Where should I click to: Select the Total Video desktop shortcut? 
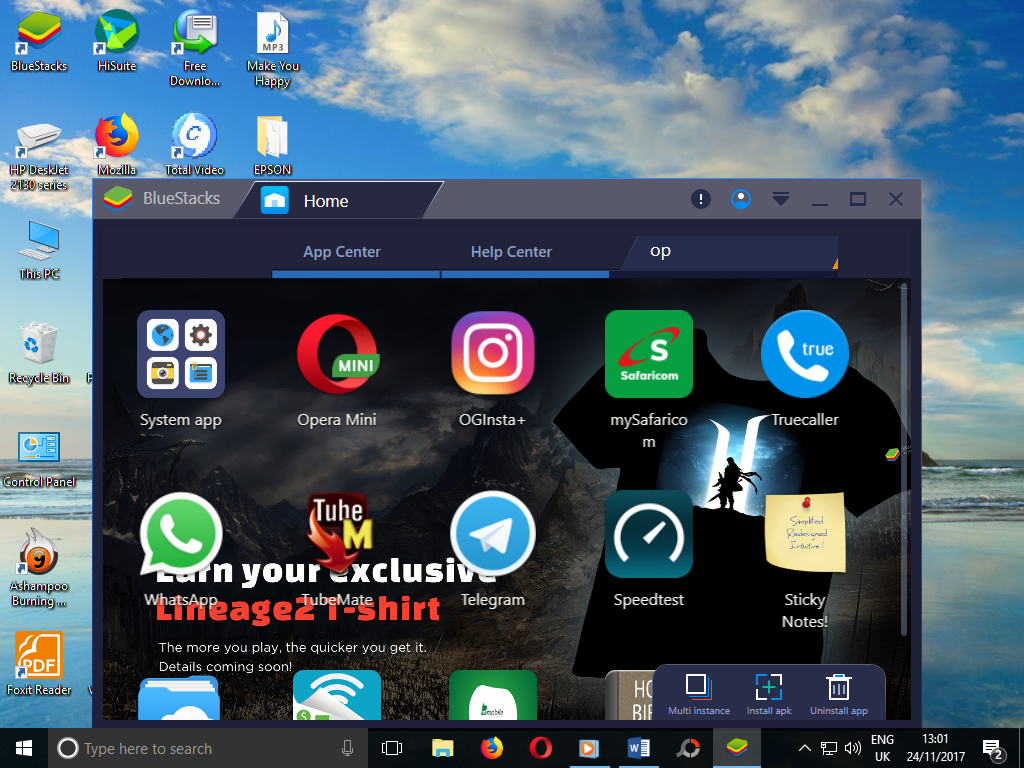click(x=195, y=145)
